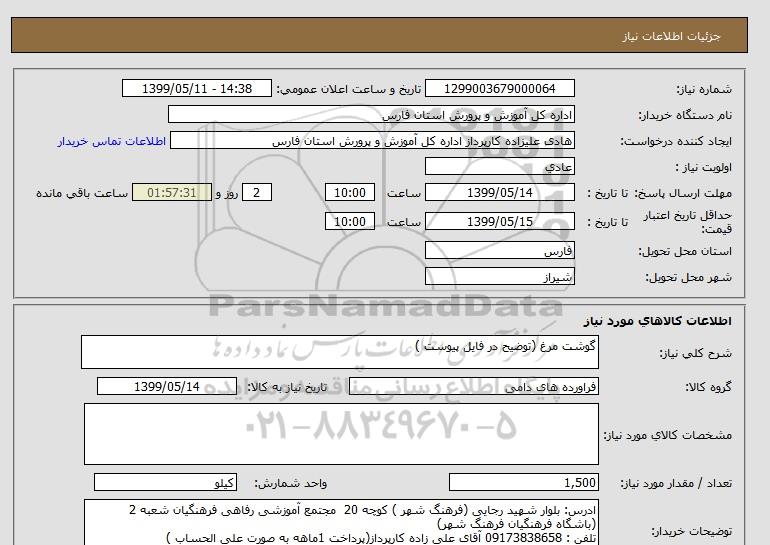Click the مشخصات کالای مورد نیاز label
The height and width of the screenshot is (545, 770).
pyautogui.click(x=668, y=435)
